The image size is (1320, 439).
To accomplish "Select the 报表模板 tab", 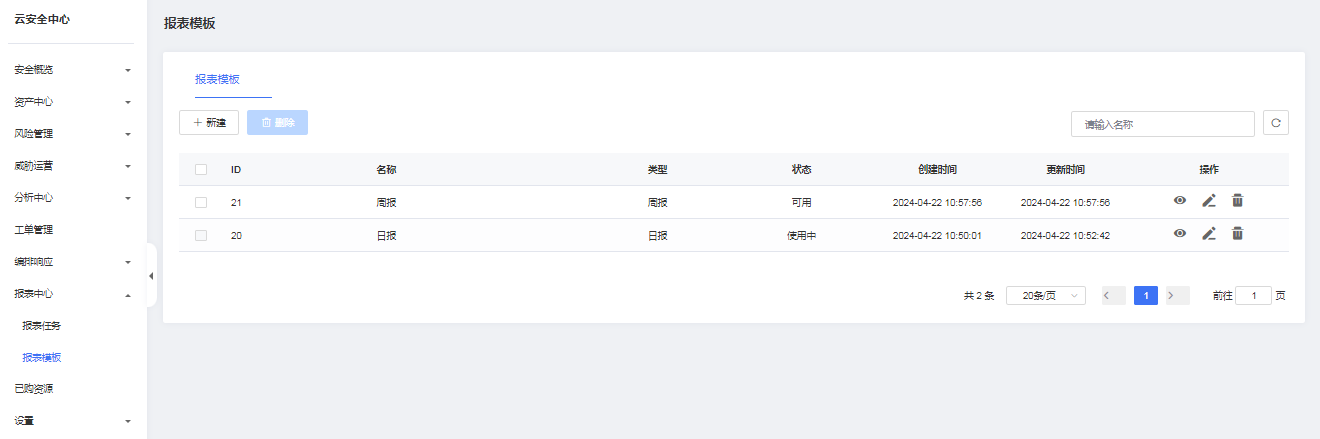I will [217, 79].
